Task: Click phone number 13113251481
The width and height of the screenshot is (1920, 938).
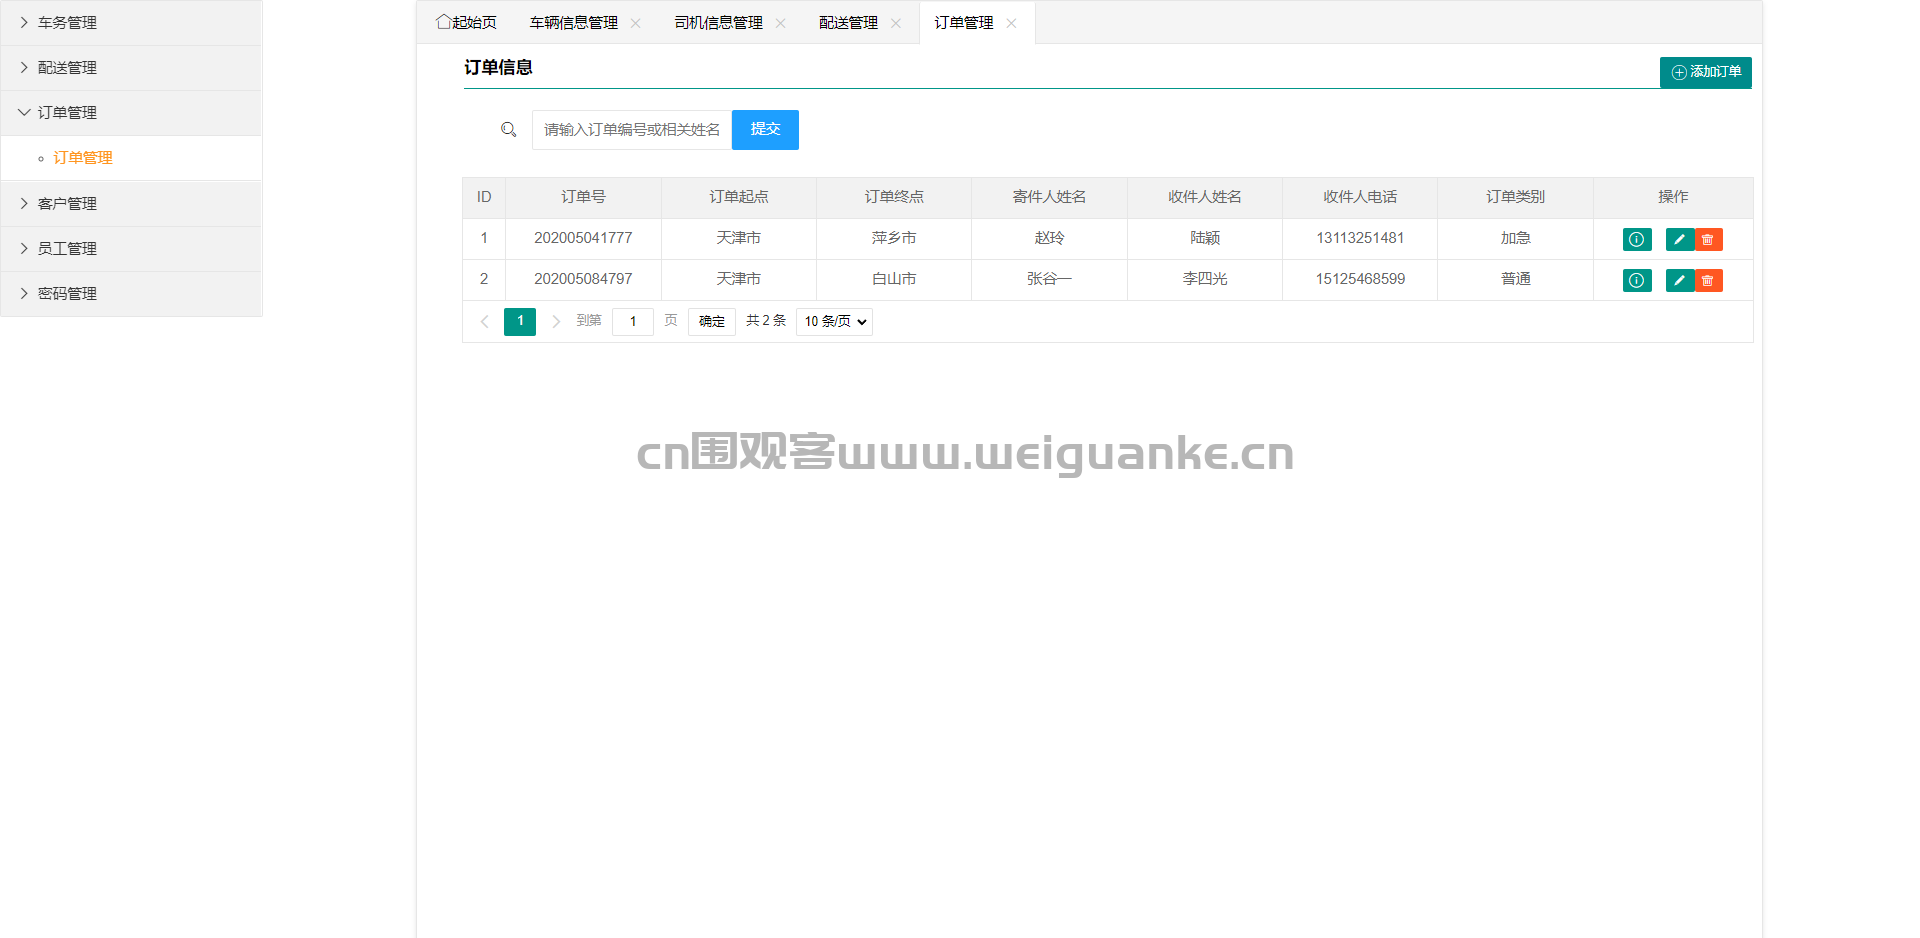Action: 1360,238
